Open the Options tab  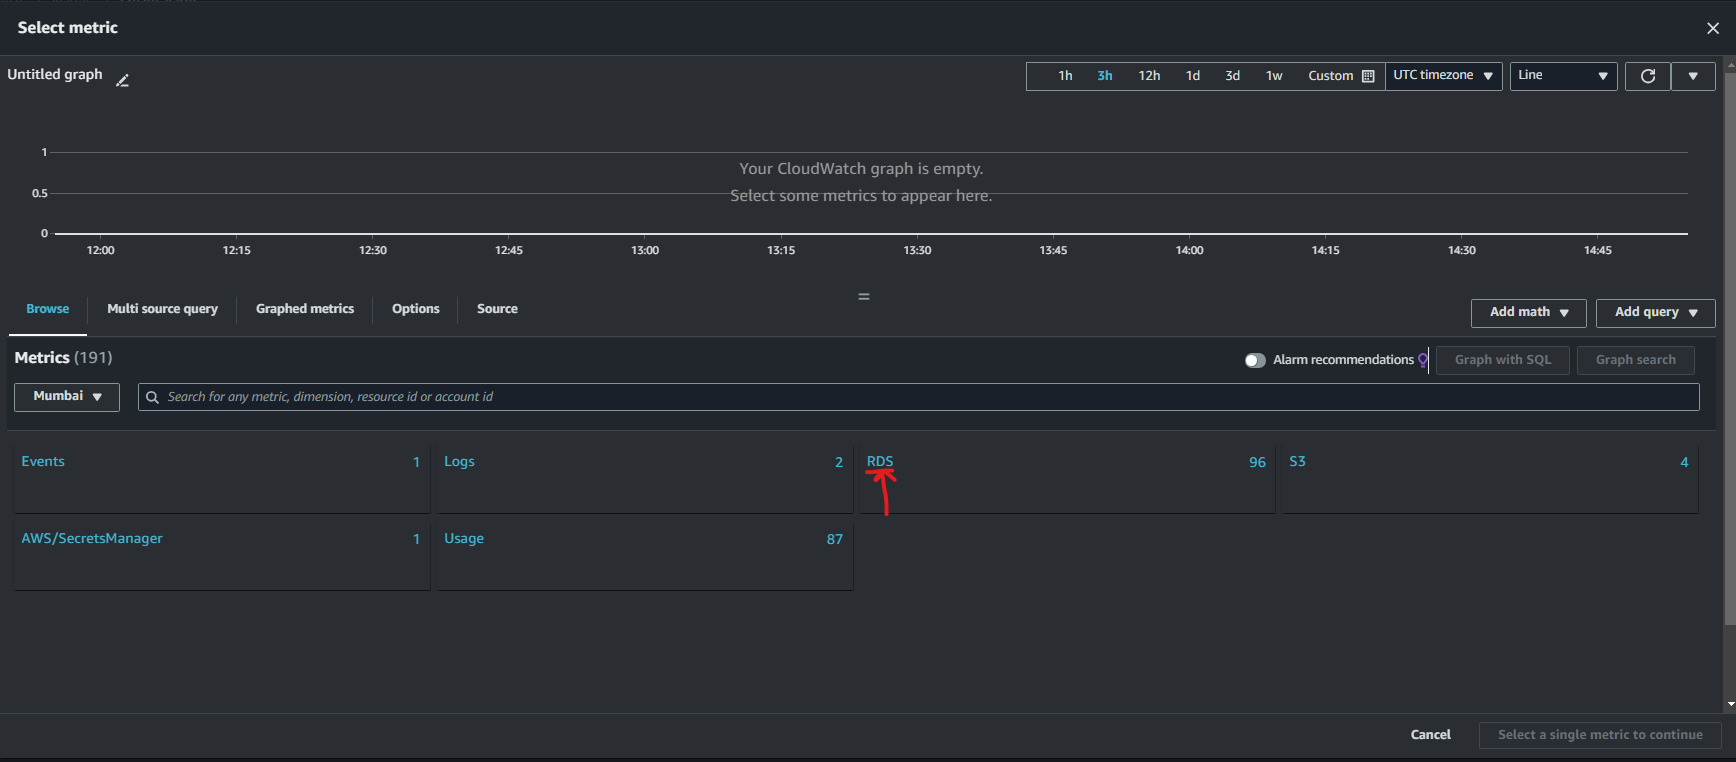coord(416,309)
